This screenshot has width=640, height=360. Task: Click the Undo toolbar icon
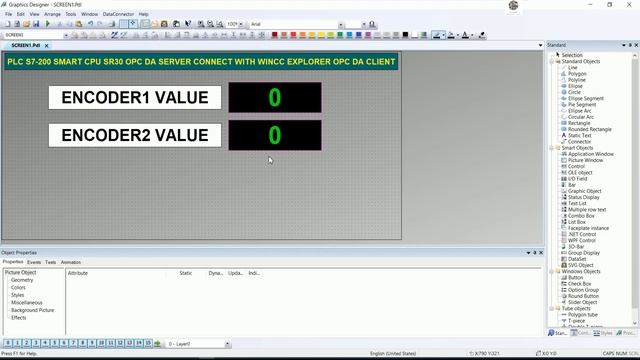[91, 24]
